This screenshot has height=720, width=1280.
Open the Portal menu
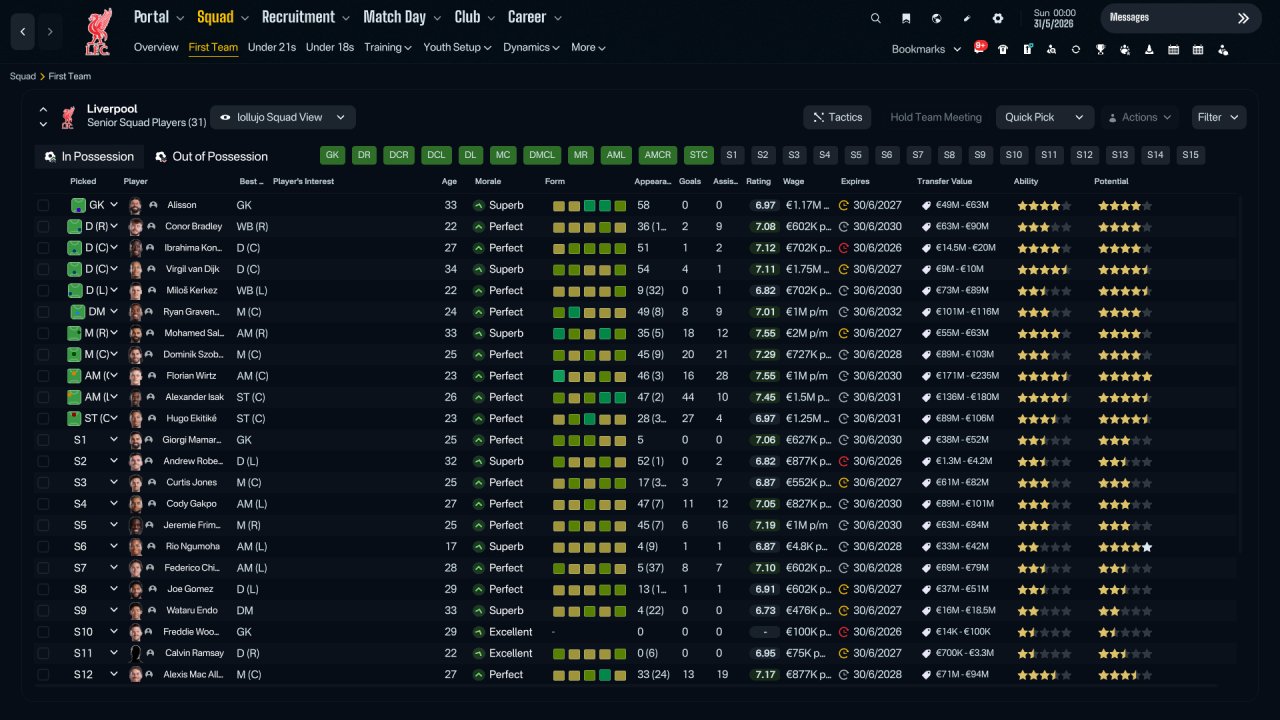coord(159,17)
